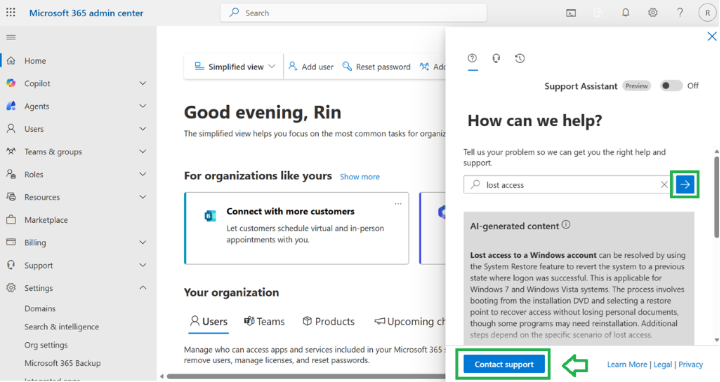Click the Users person icon in sidebar
720x382 pixels.
point(11,129)
